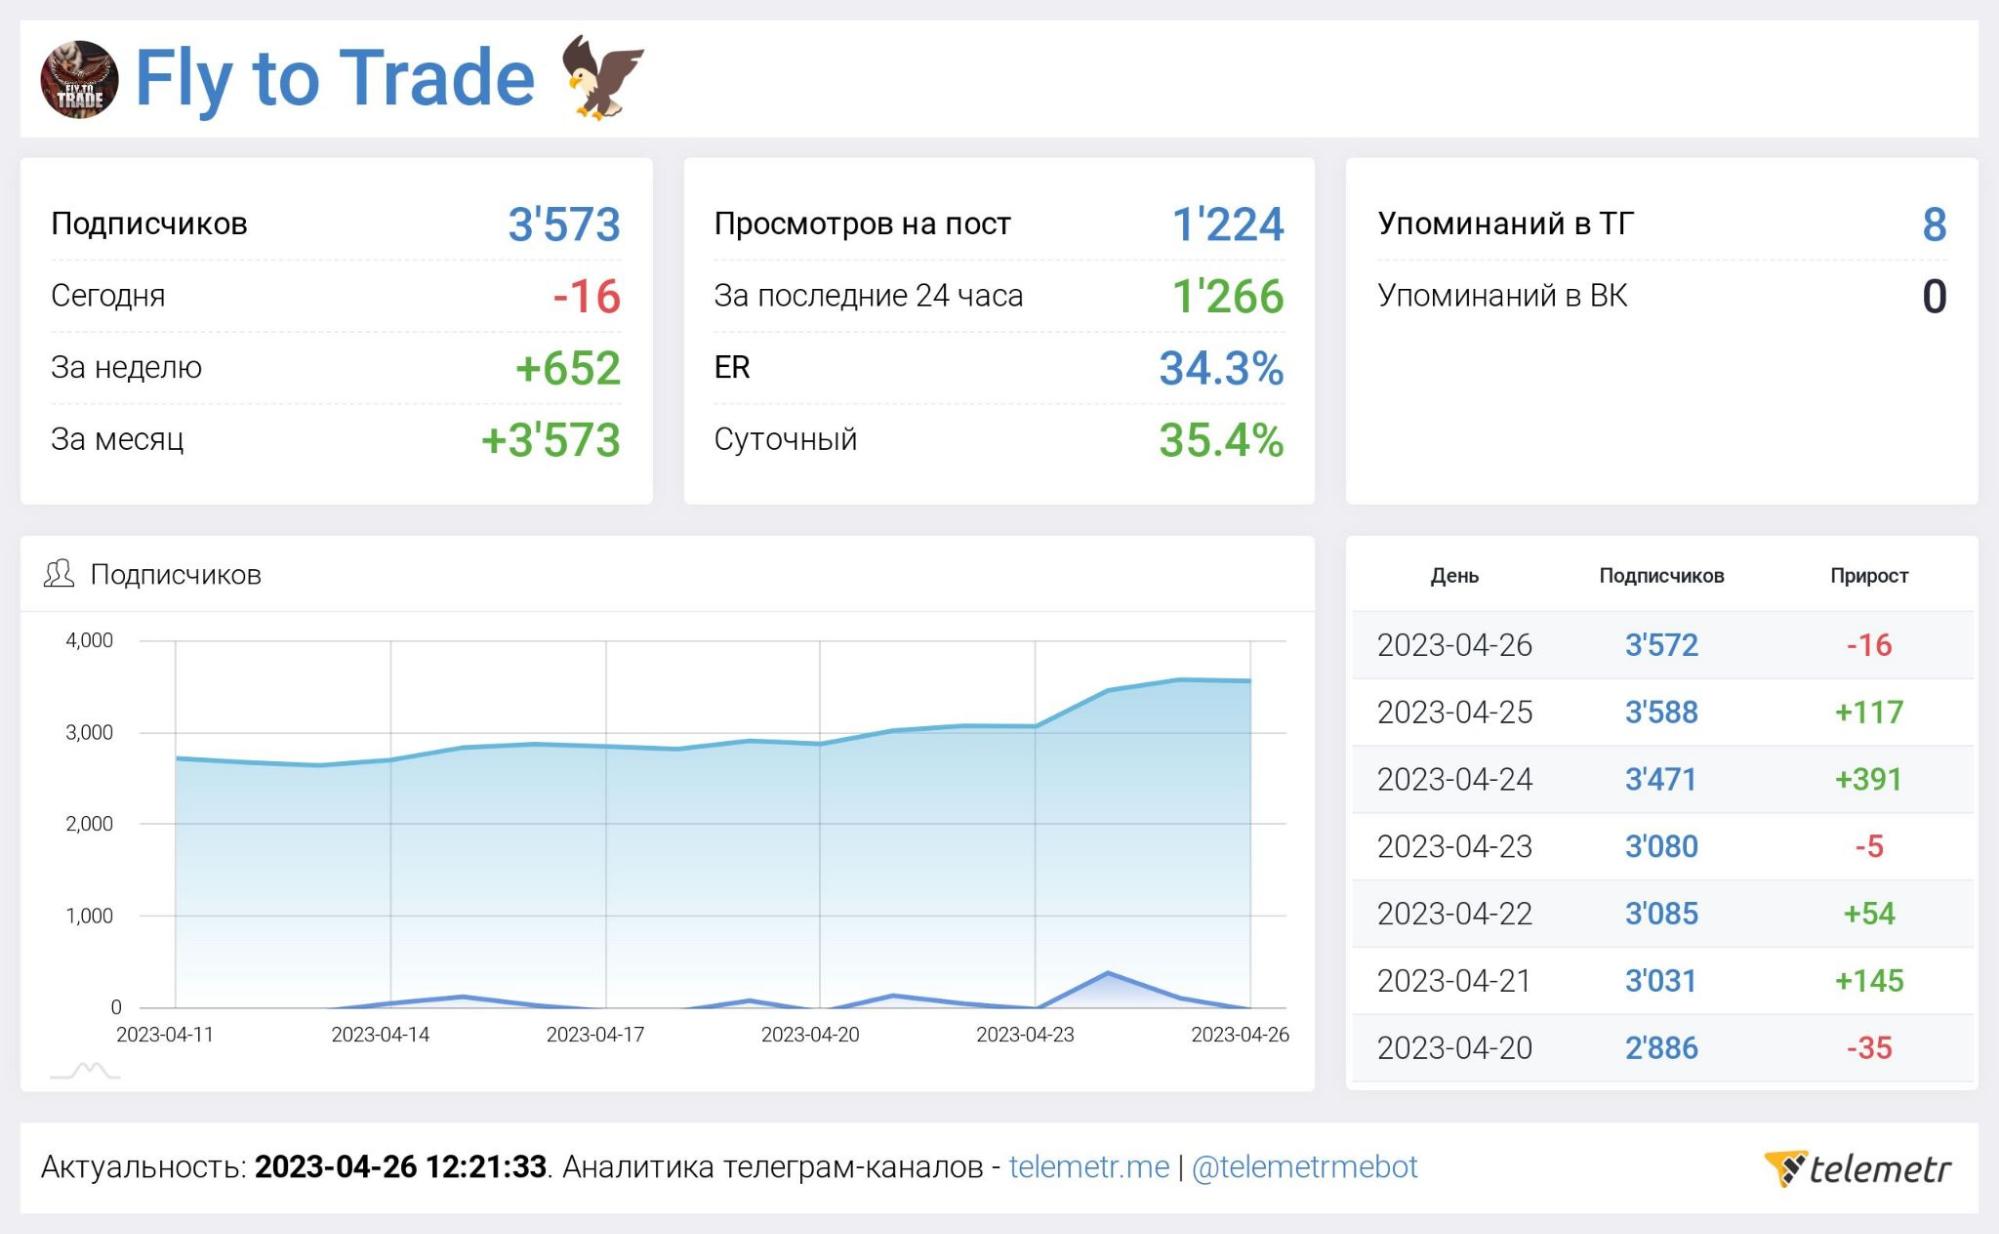Click growth value +391

(x=1869, y=779)
